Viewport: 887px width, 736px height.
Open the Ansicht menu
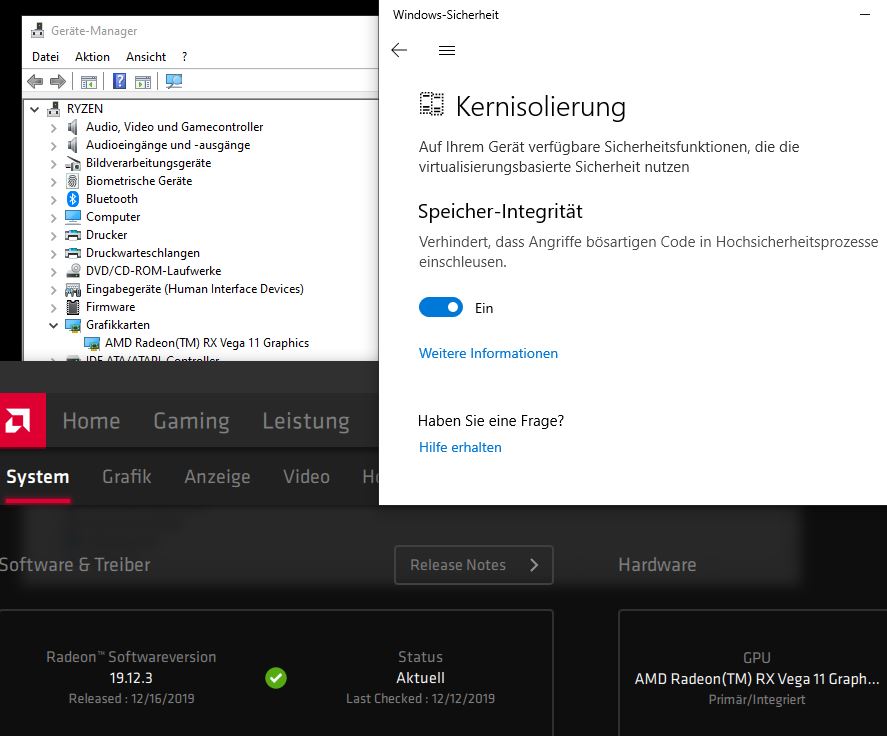click(x=146, y=57)
